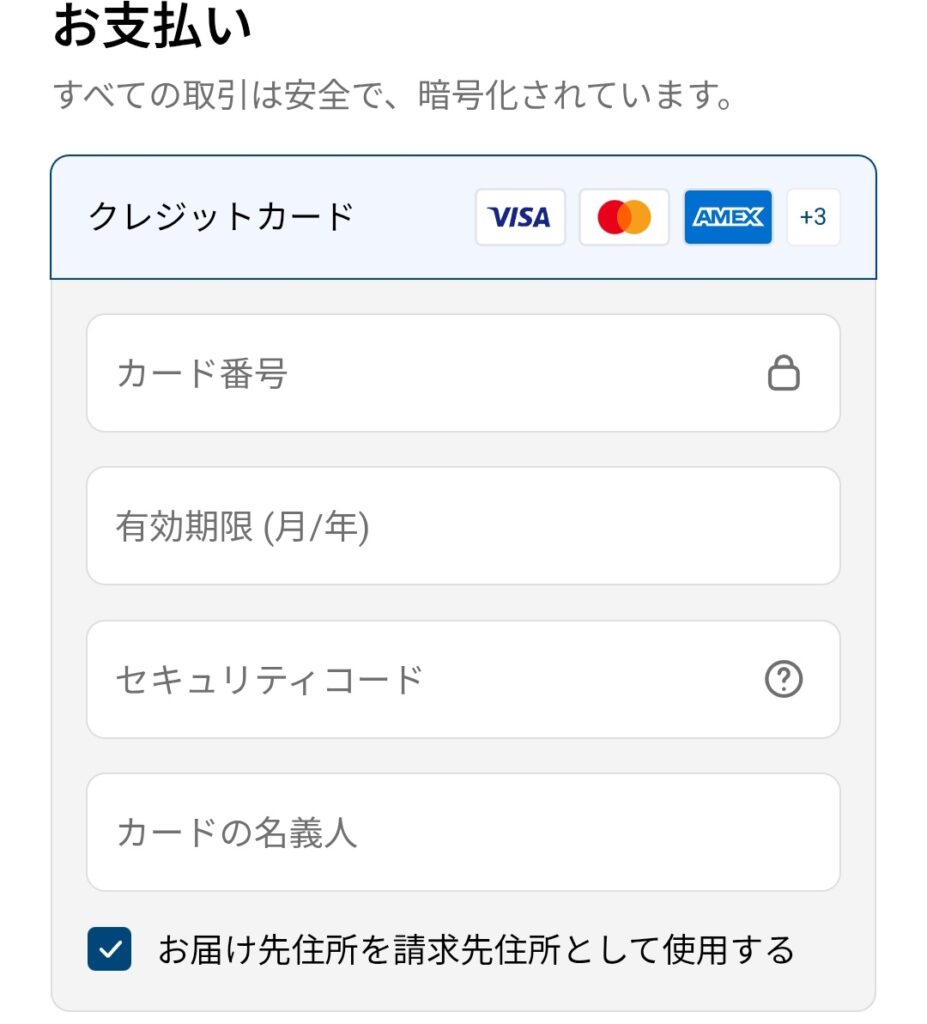This screenshot has height=1024, width=927.
Task: Click the セキュリティコード placeholder text
Action: tap(269, 680)
